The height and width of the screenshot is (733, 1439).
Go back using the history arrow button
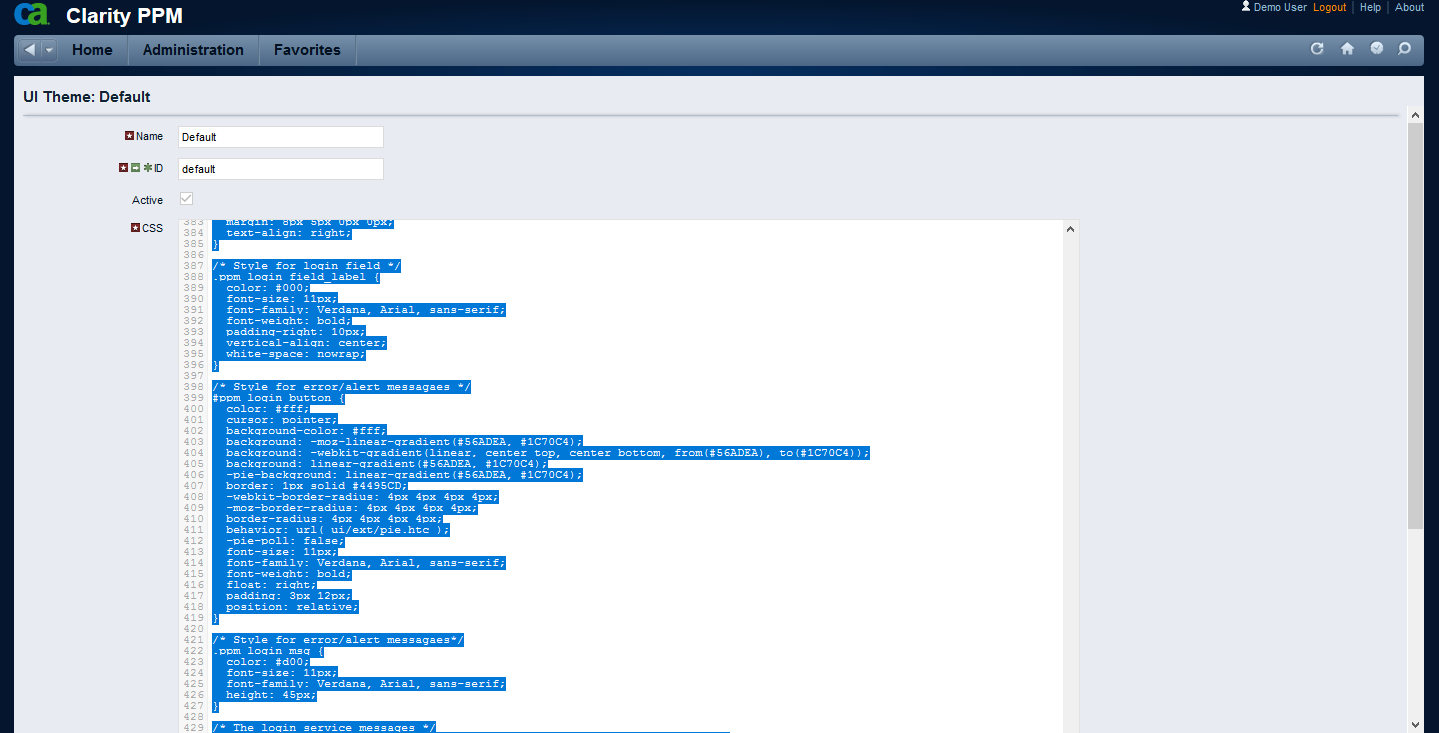[x=30, y=50]
